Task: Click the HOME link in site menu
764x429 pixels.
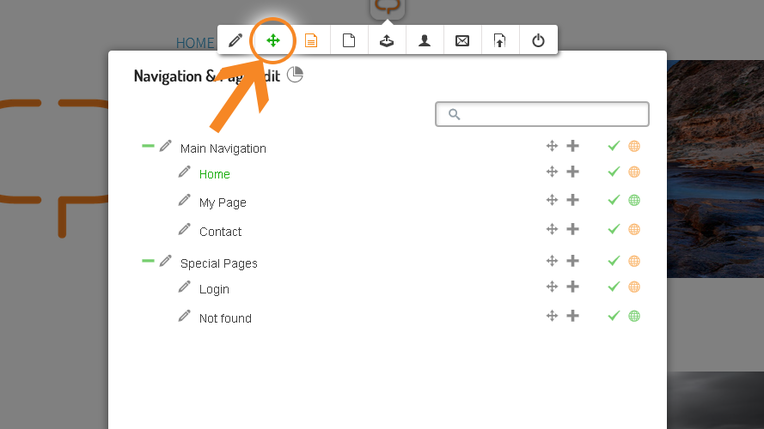Action: pyautogui.click(x=195, y=43)
